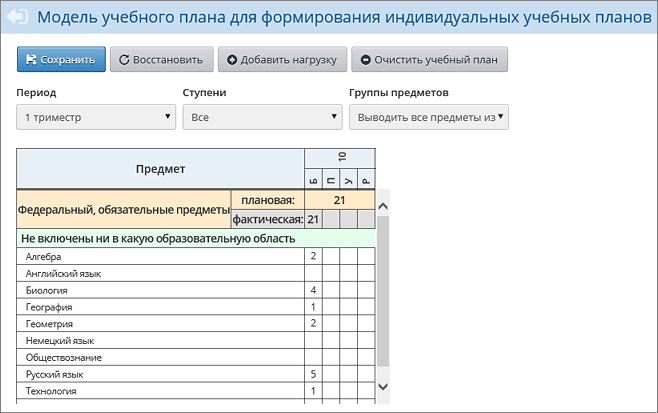Click the Восстановить restore button
The image size is (658, 413).
(x=162, y=59)
